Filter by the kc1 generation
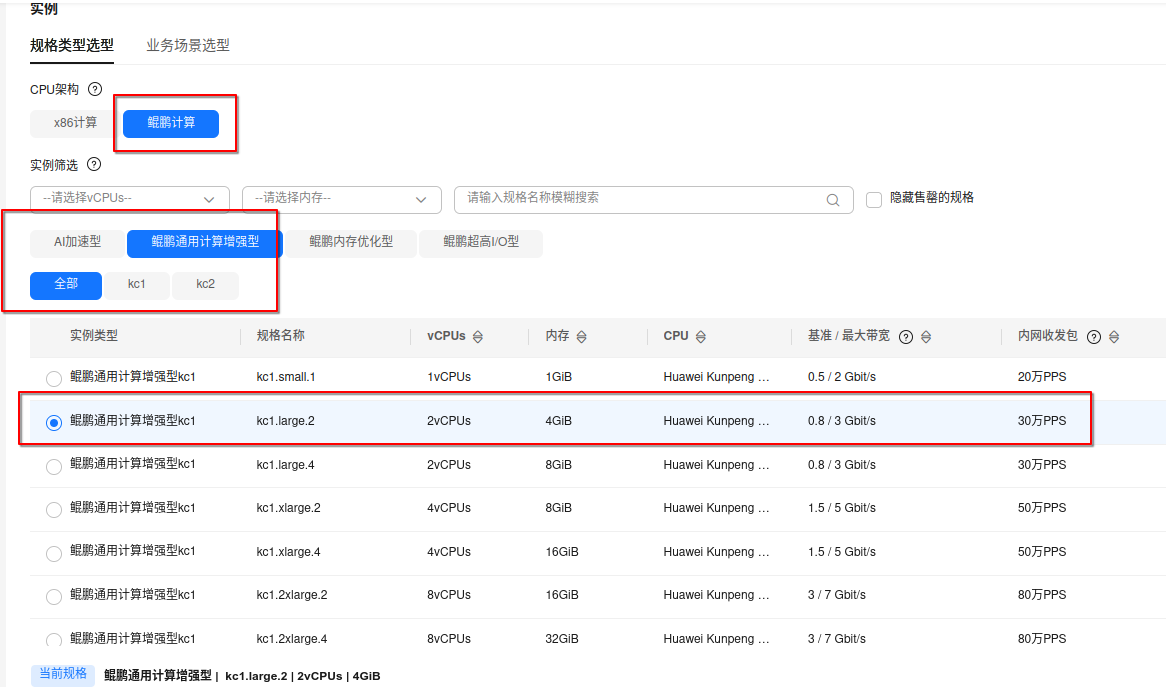This screenshot has width=1166, height=687. (x=137, y=286)
